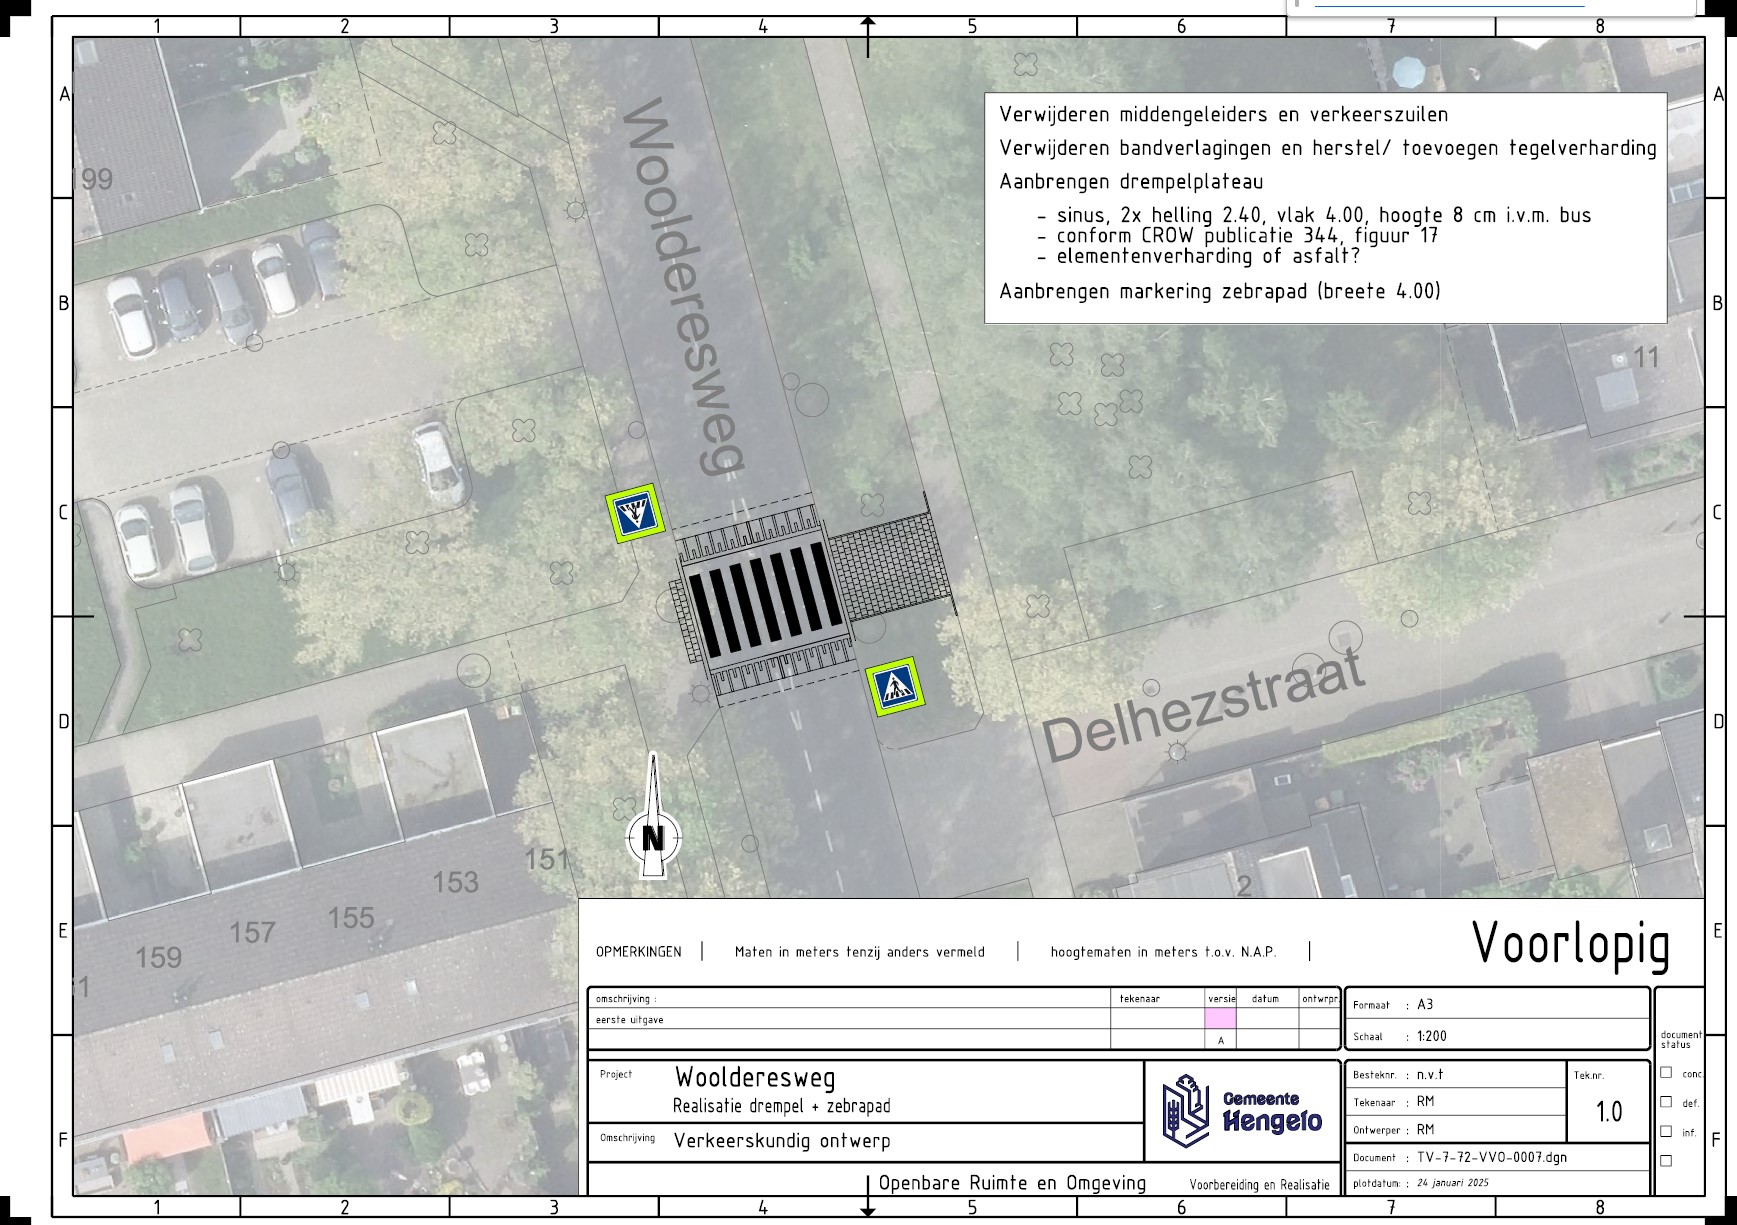
Task: Click the pink versie color cell
Action: (x=1220, y=1019)
